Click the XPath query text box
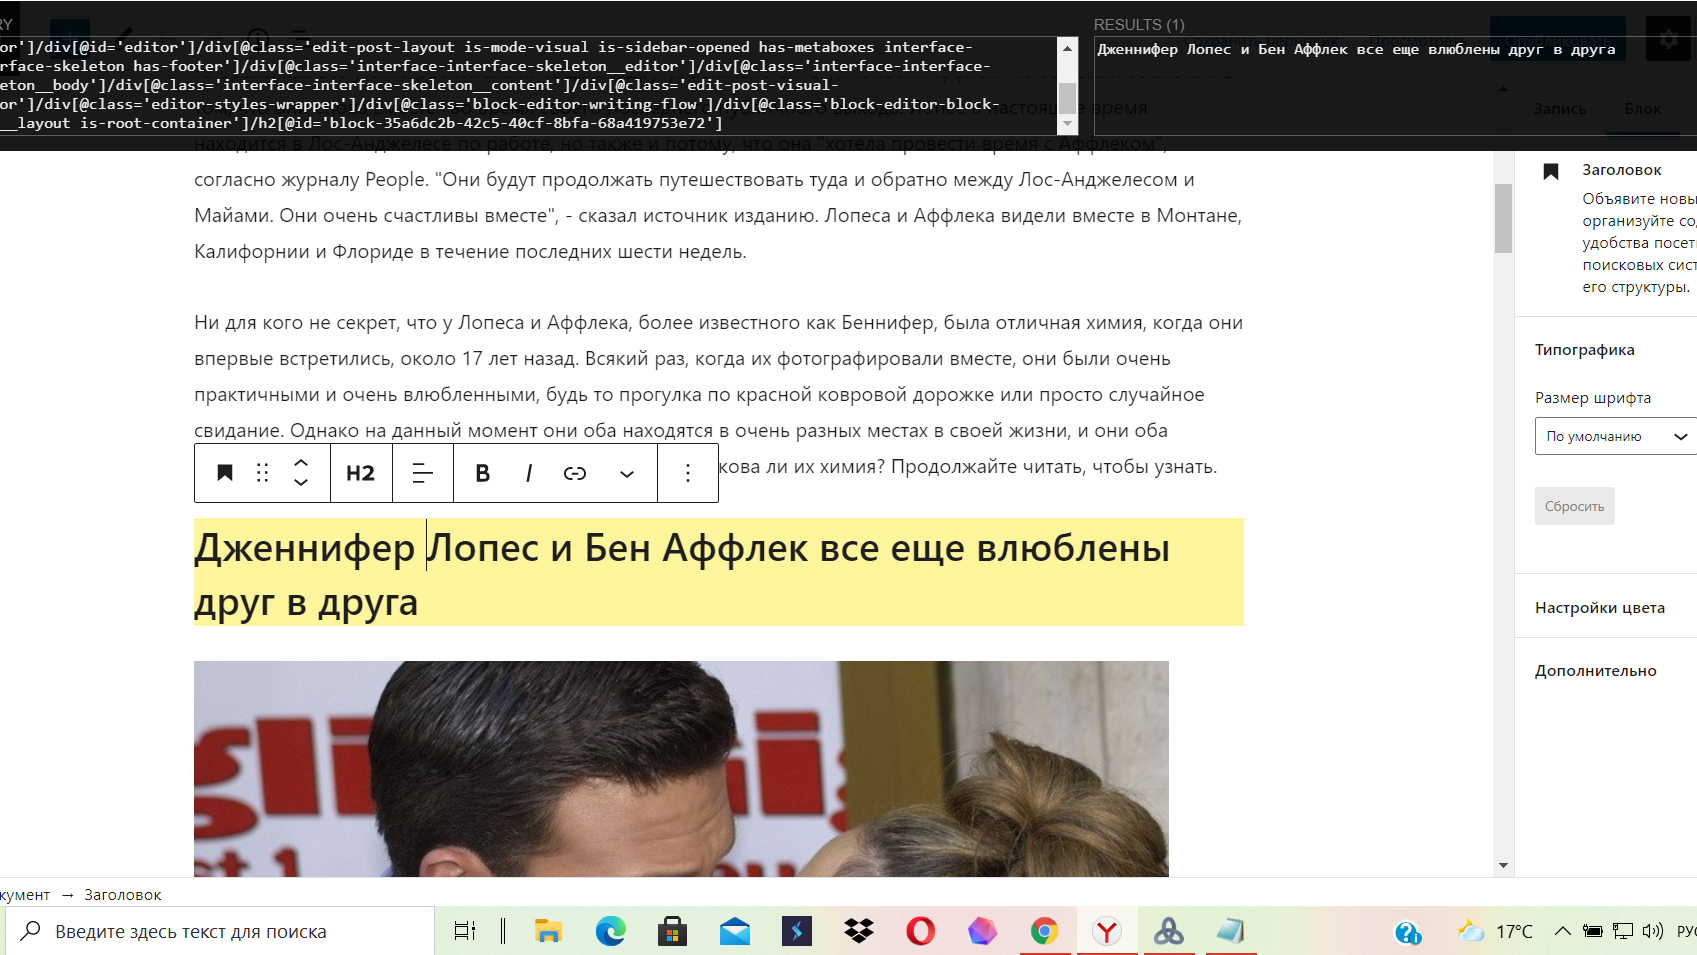The image size is (1697, 955). [x=528, y=86]
